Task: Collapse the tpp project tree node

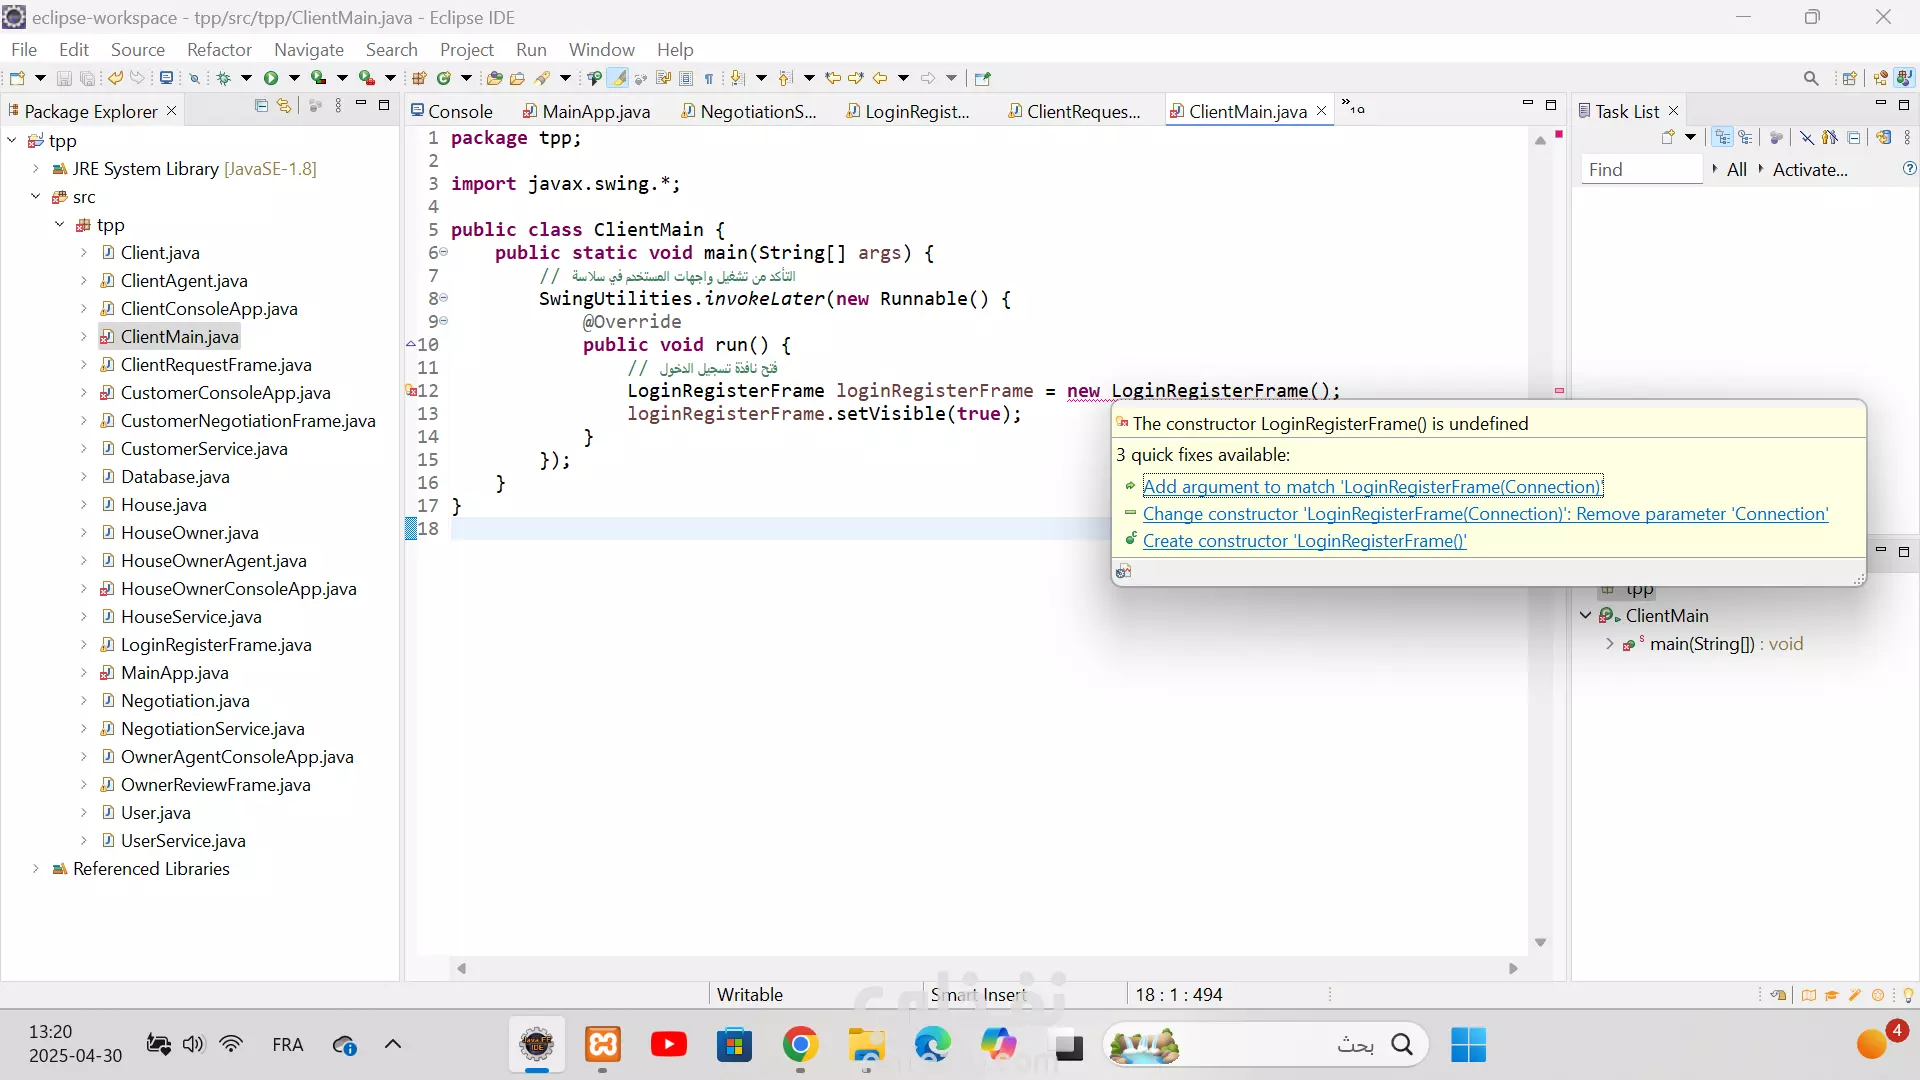Action: [x=12, y=141]
